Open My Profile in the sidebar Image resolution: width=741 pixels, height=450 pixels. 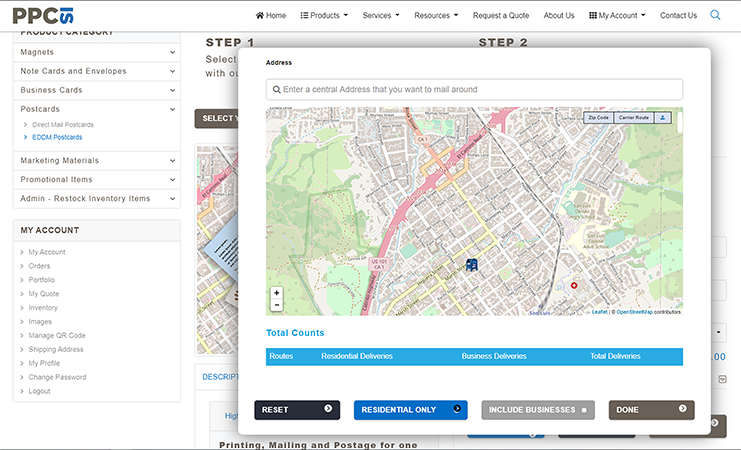pyautogui.click(x=44, y=363)
